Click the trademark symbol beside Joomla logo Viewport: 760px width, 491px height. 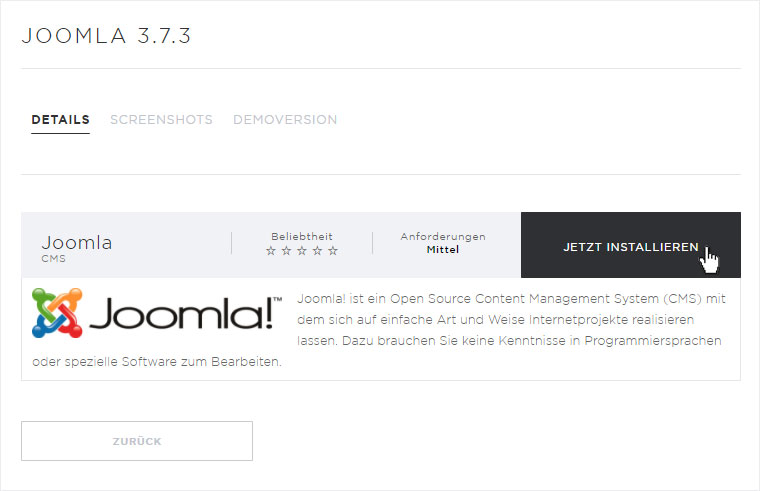278,300
